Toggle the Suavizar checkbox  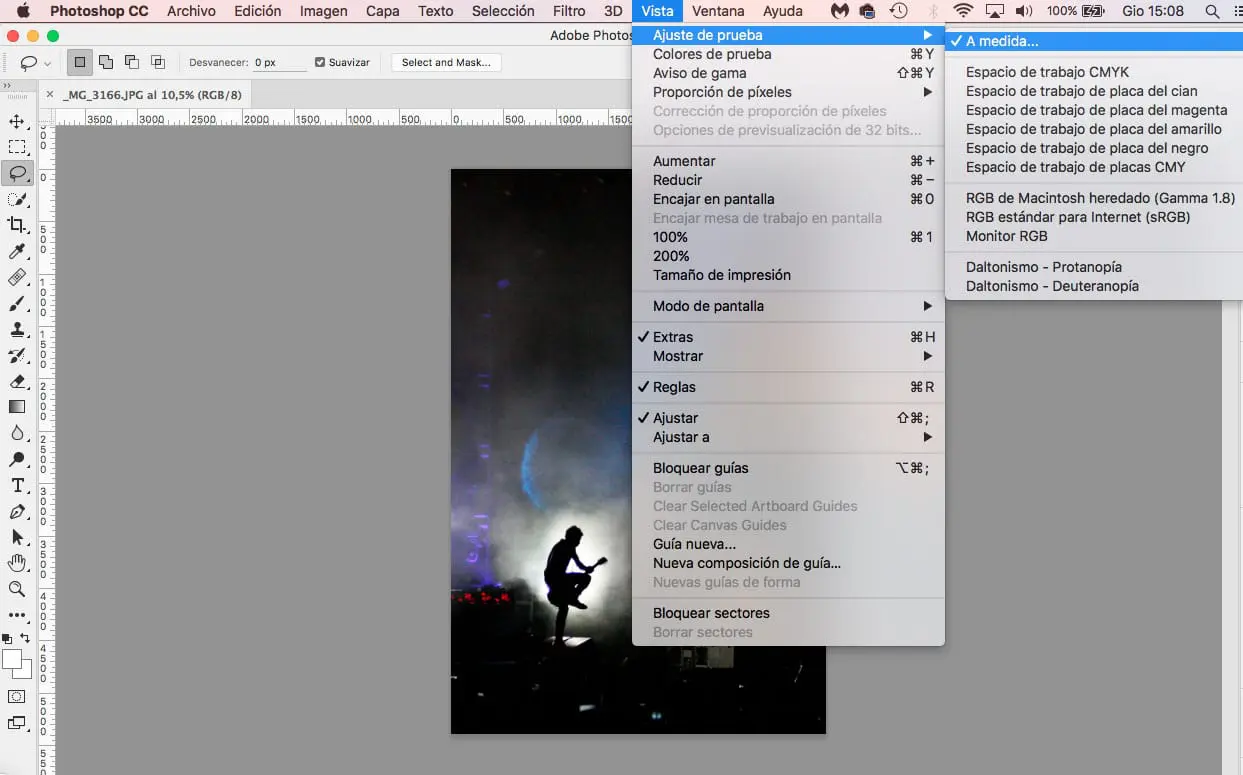[320, 62]
